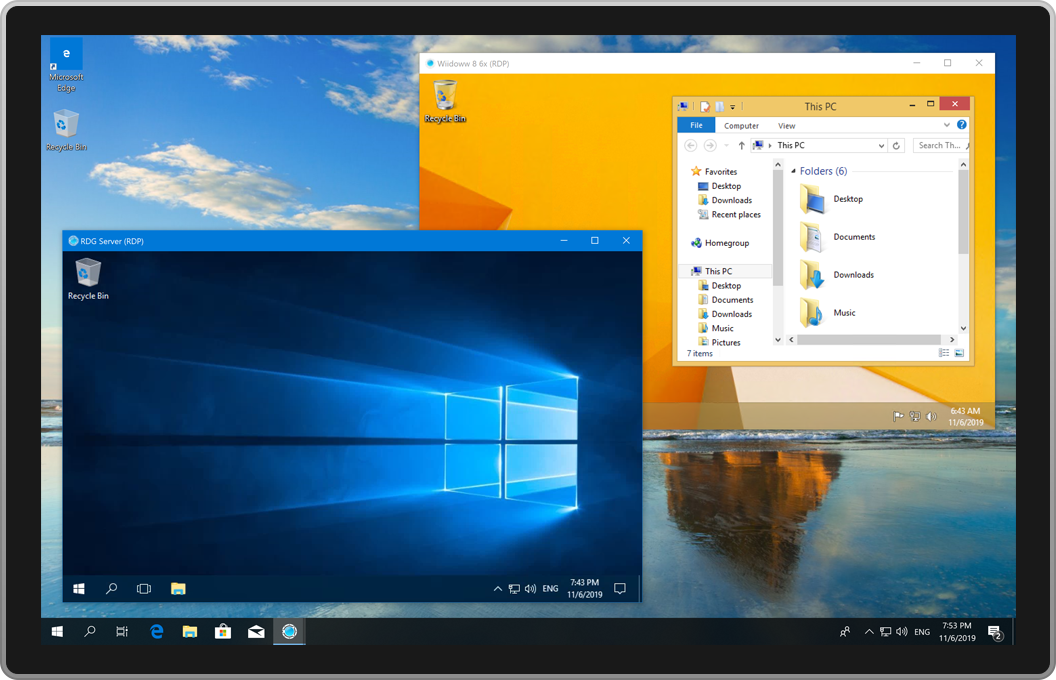Click inside the Search This PC box
The image size is (1056, 680).
tap(938, 144)
